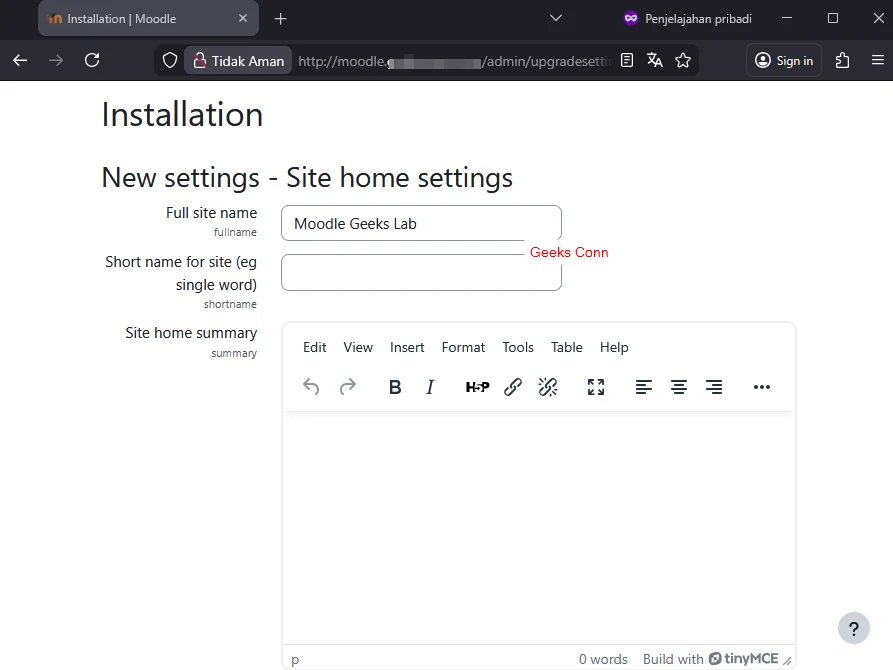
Task: Apply Italic formatting in the summary editor
Action: tap(429, 387)
